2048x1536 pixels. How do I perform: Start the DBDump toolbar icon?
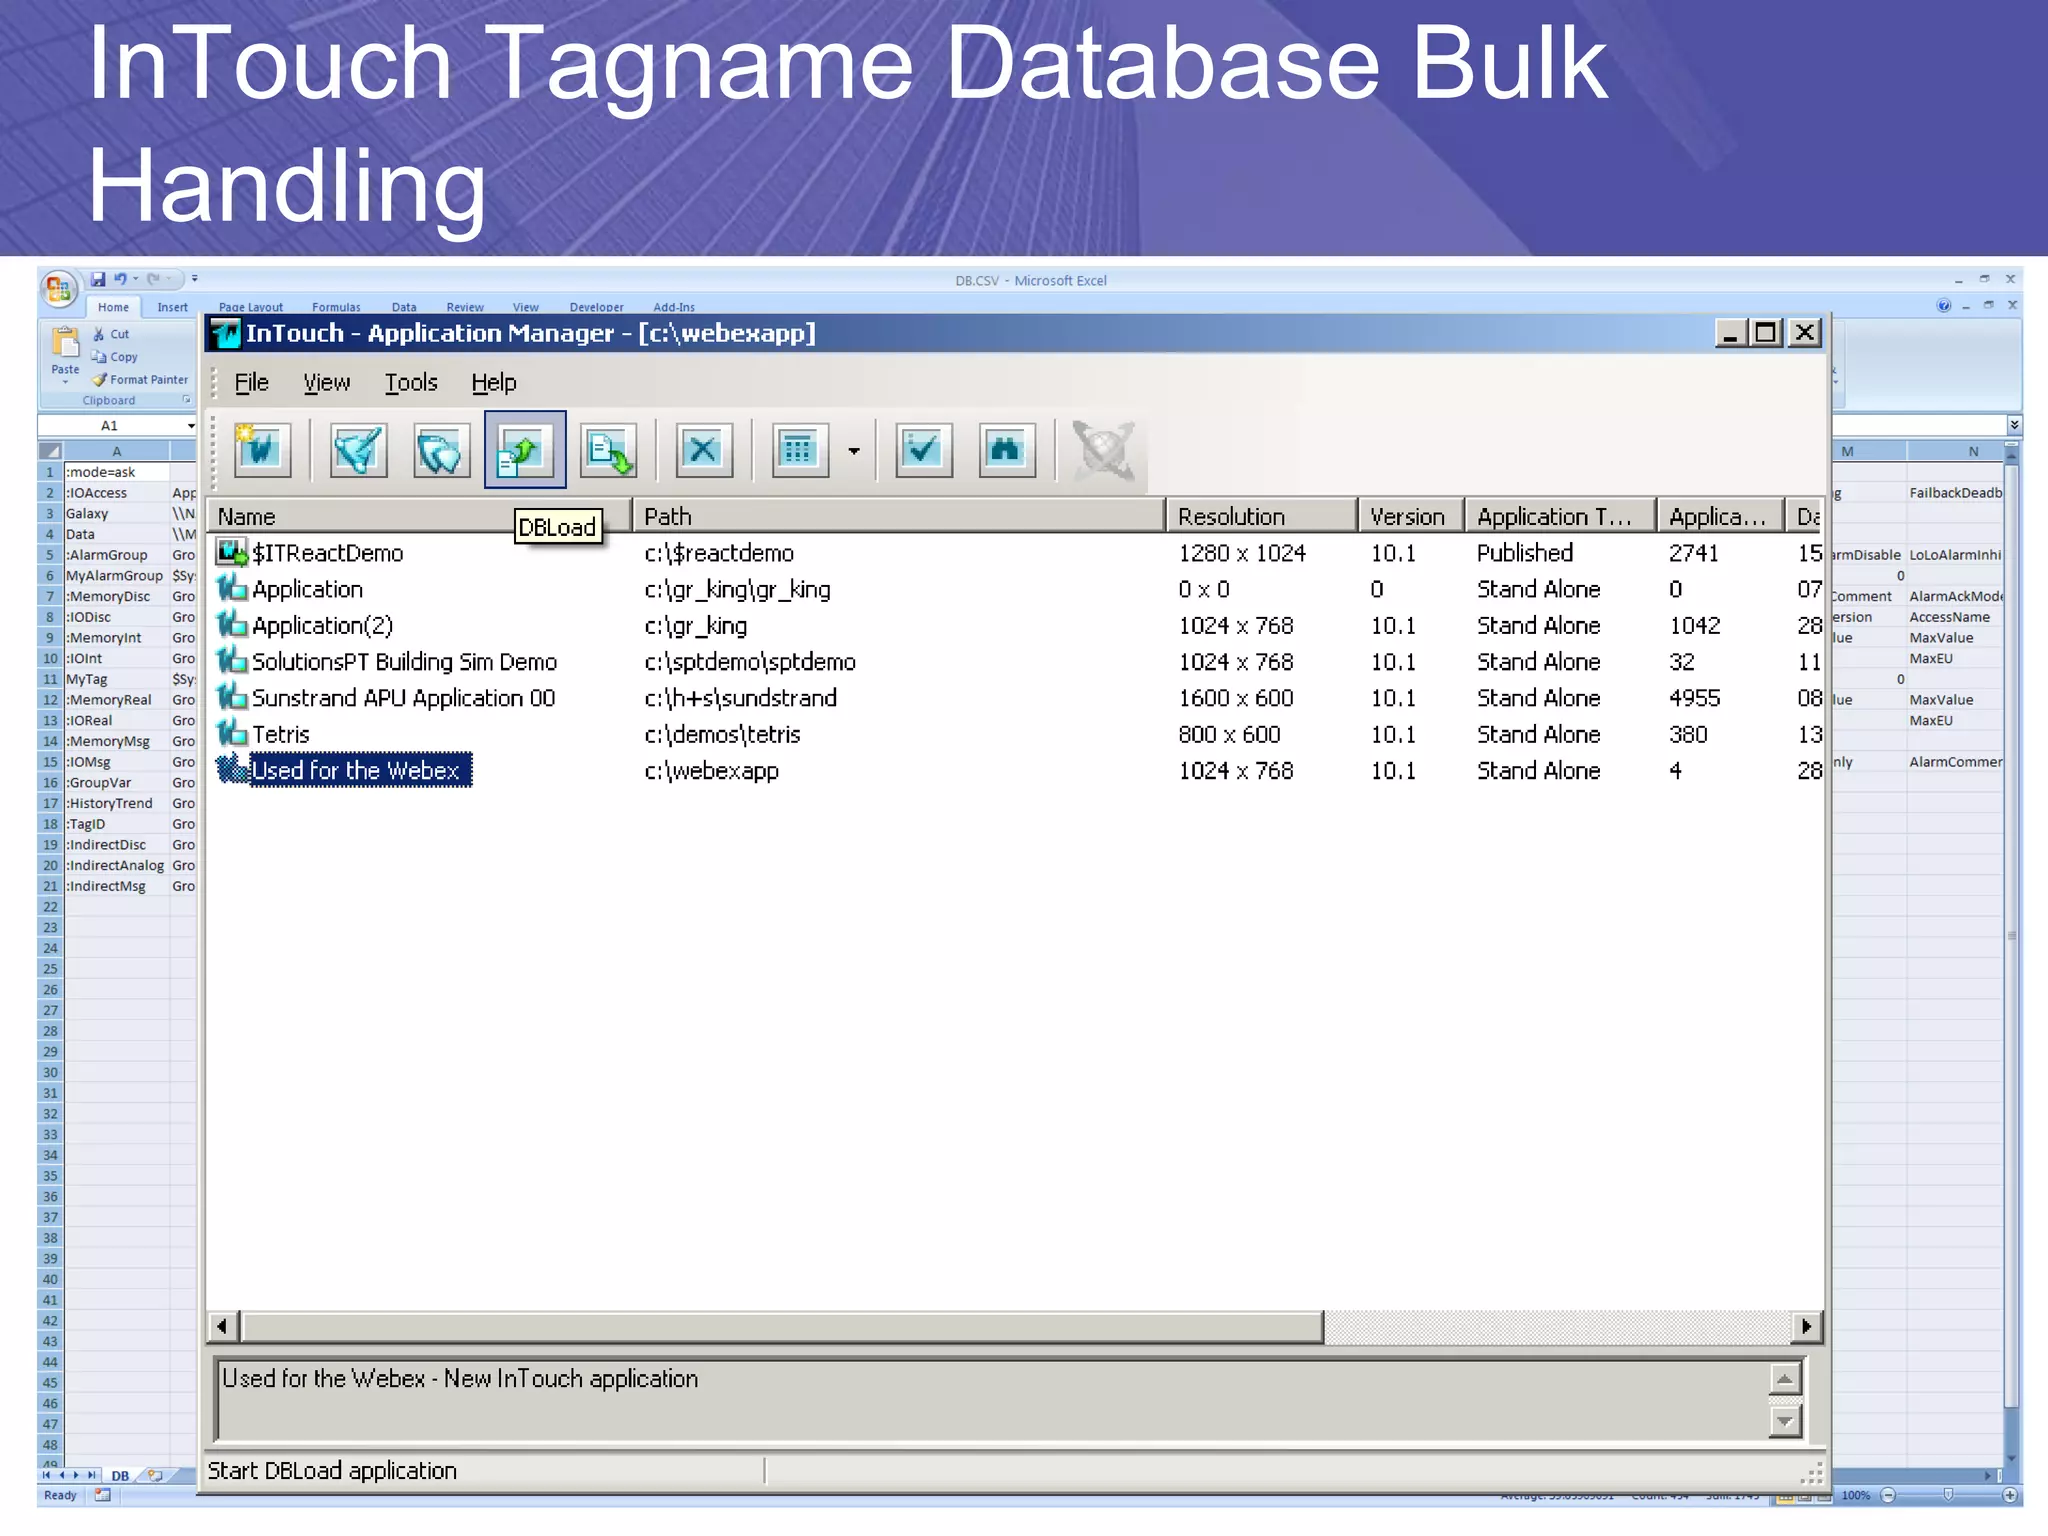coord(608,450)
